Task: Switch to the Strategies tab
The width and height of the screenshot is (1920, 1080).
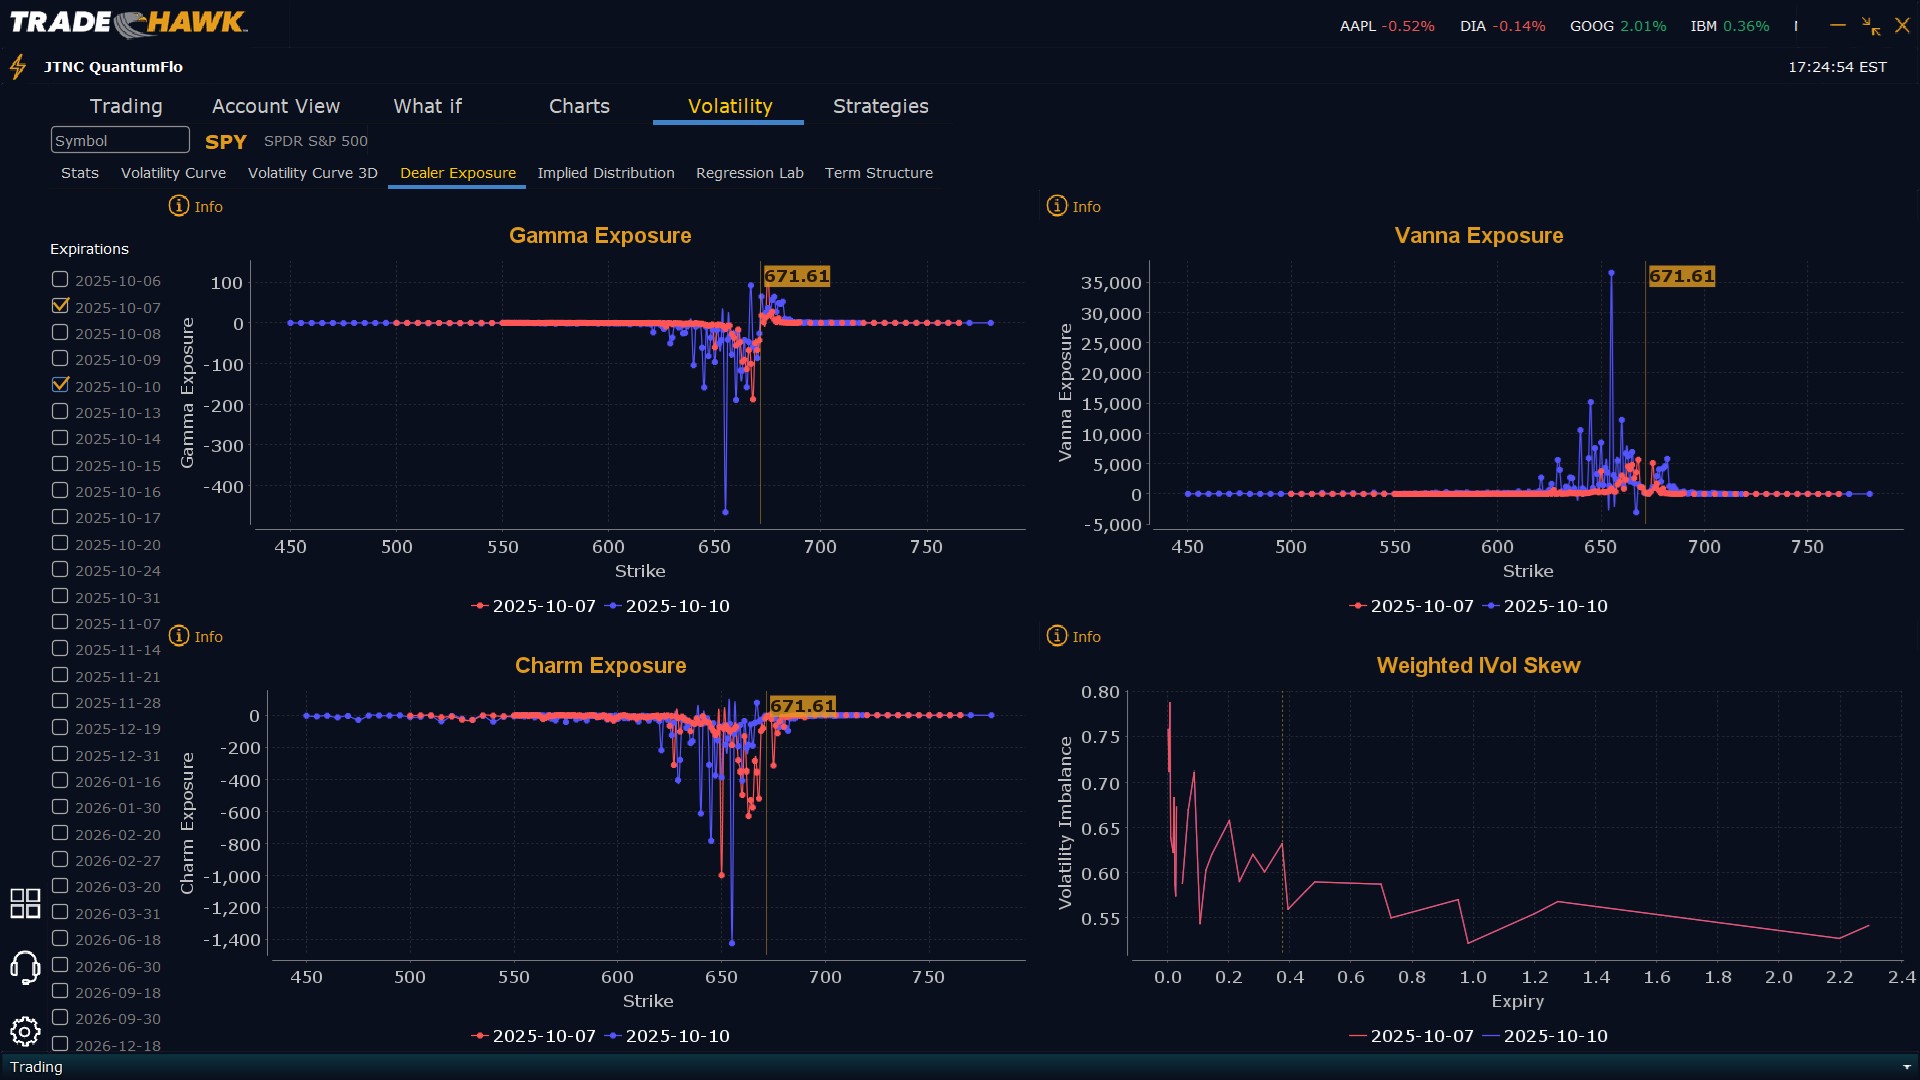Action: point(880,106)
